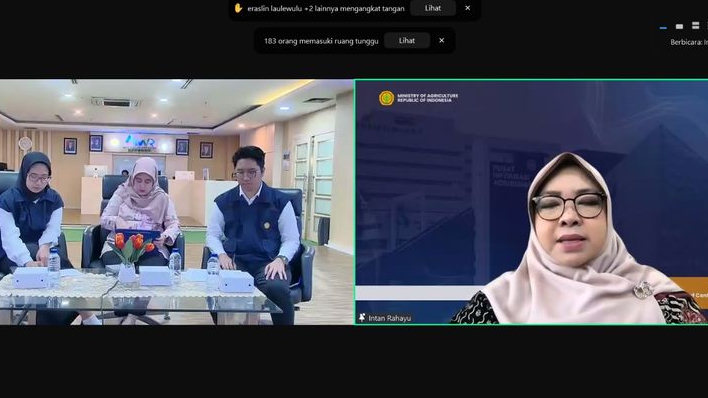Select the single small thumbnail view icon
The height and width of the screenshot is (398, 708).
(x=679, y=27)
